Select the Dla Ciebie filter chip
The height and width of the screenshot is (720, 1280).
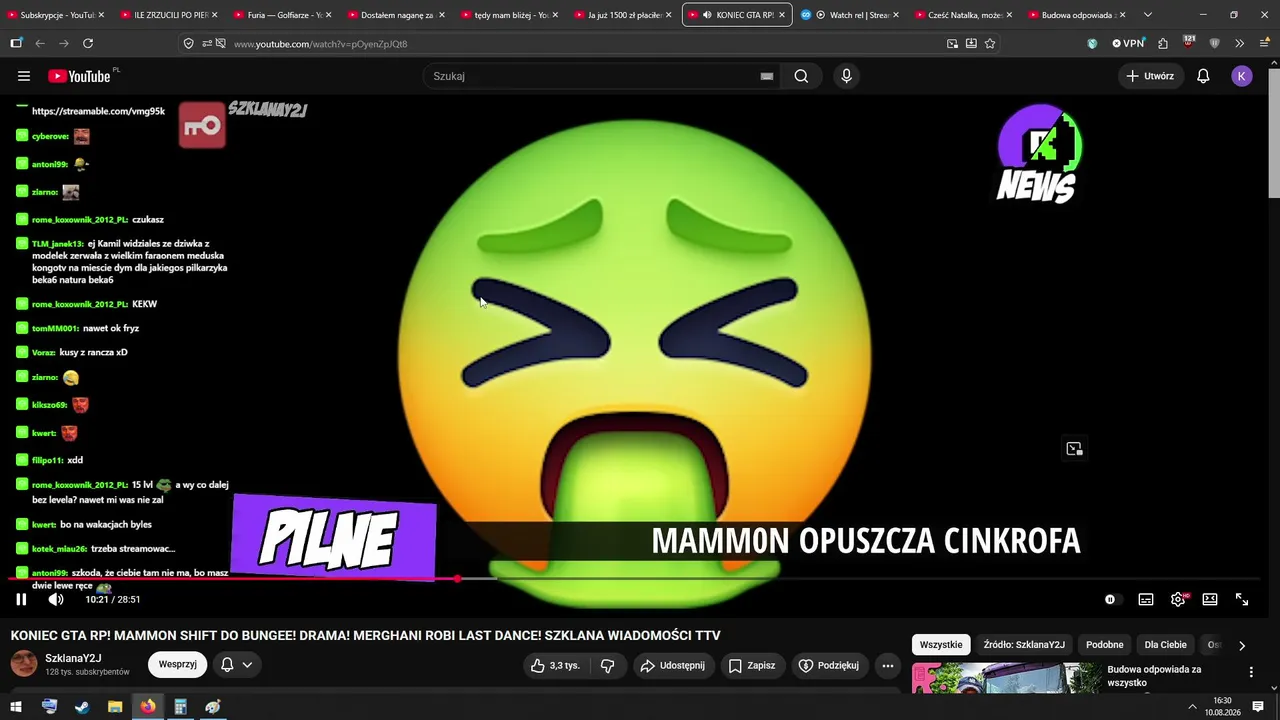pos(1166,645)
